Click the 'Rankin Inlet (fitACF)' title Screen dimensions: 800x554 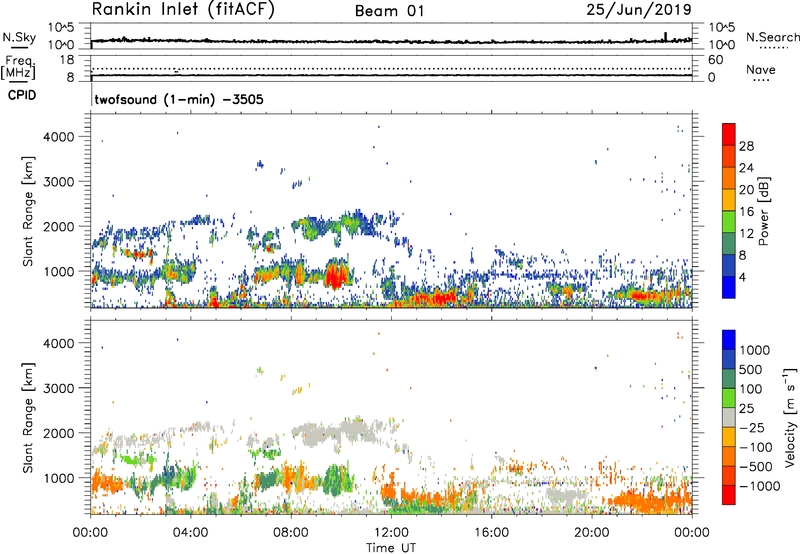183,9
